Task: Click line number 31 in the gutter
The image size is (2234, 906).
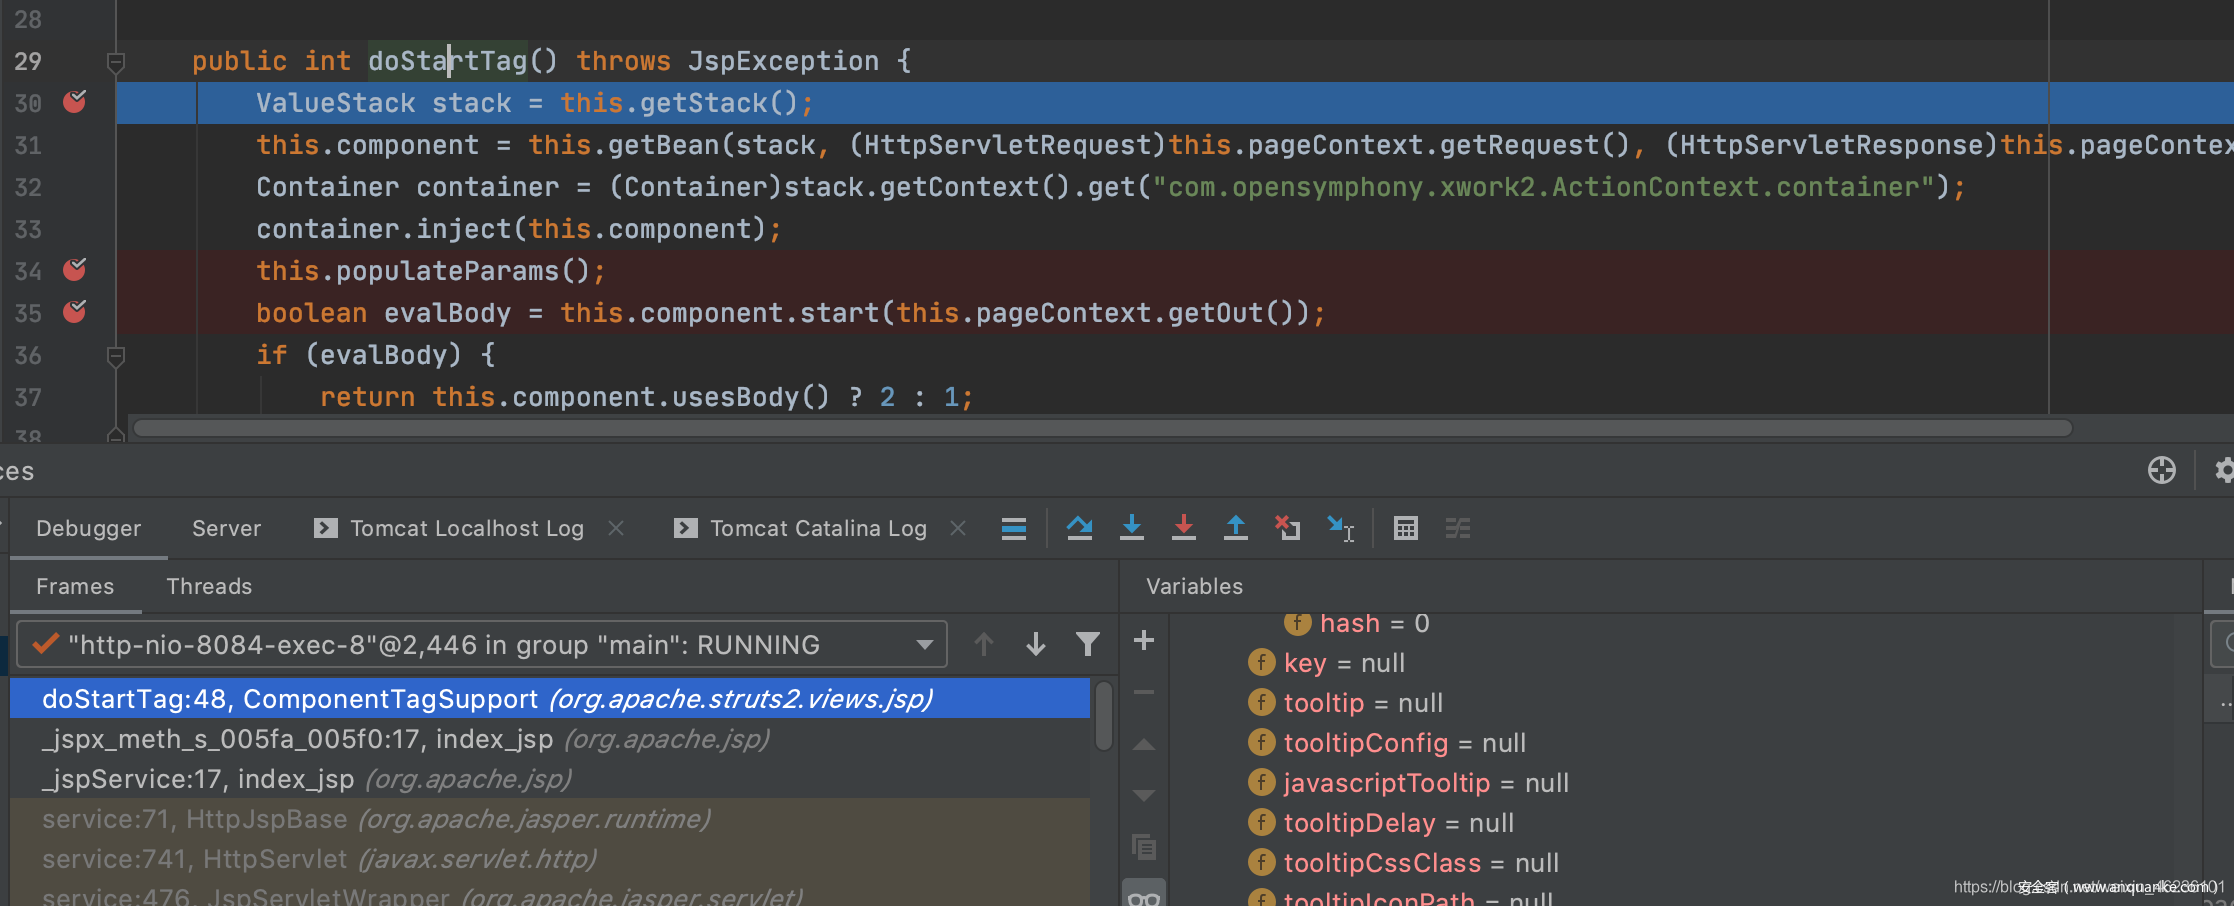Action: coord(28,145)
